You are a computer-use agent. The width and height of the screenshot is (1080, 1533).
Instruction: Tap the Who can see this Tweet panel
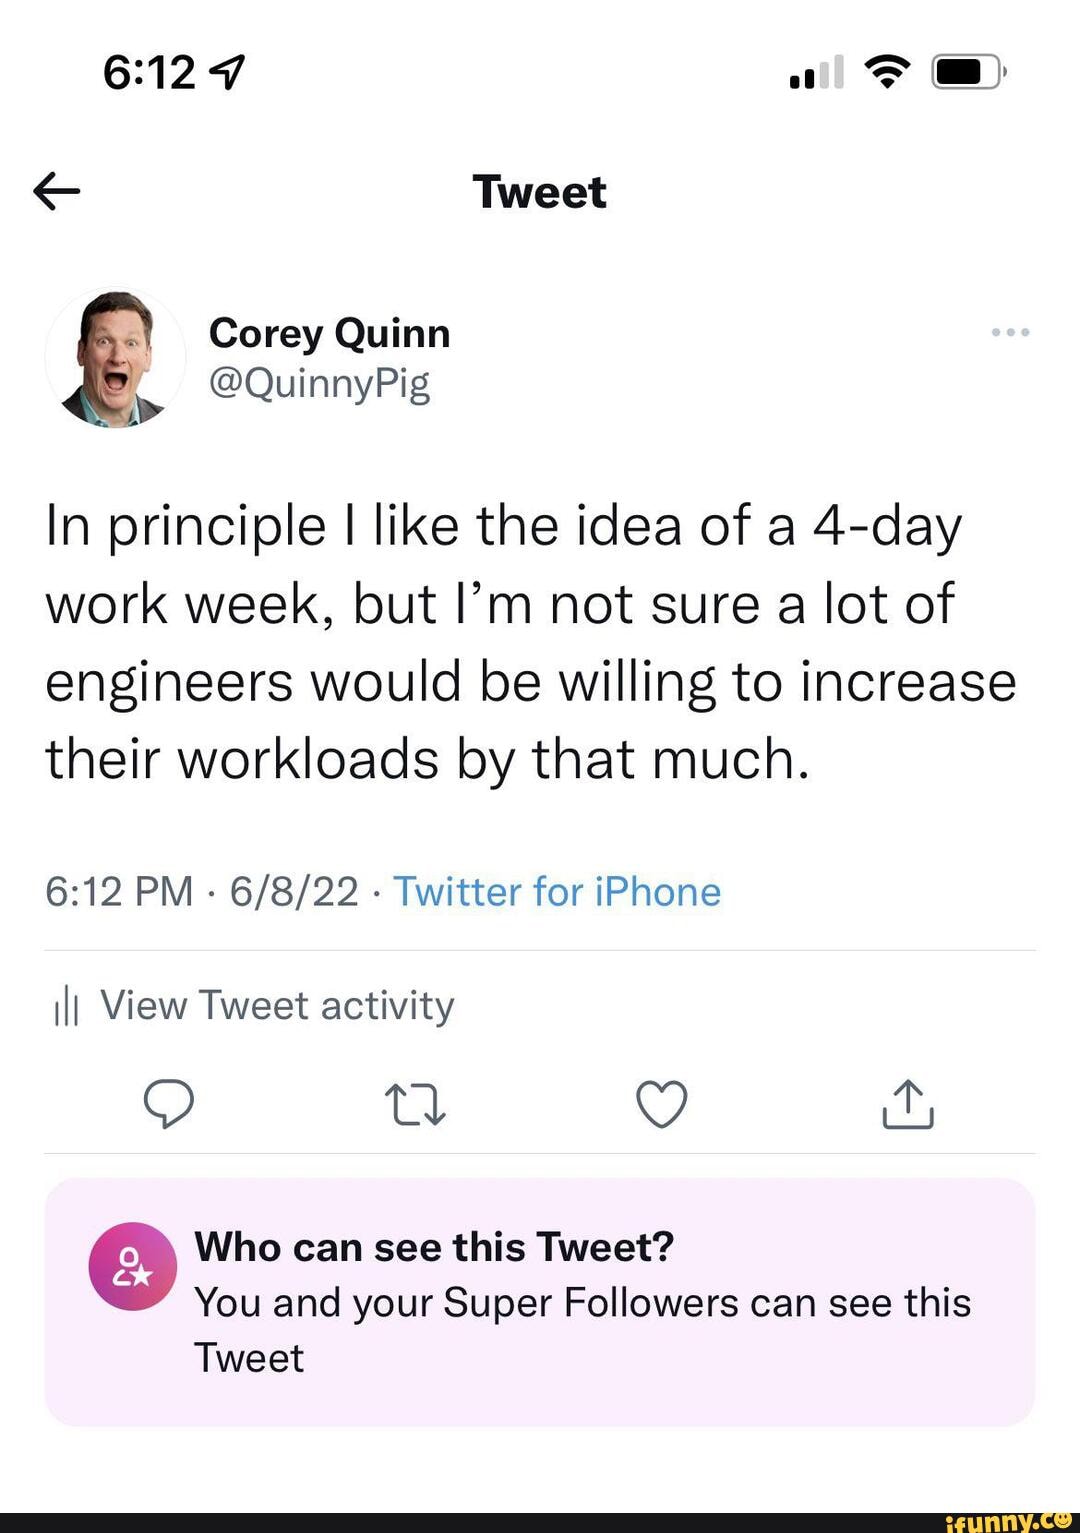(x=540, y=1300)
